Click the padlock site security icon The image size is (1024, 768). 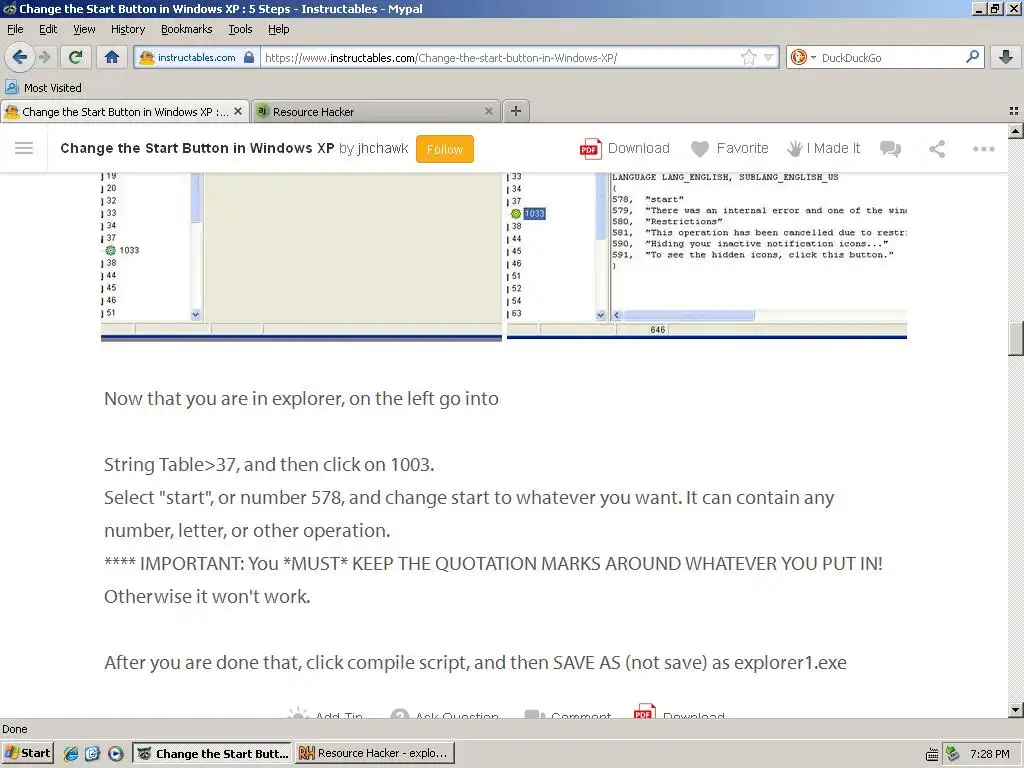pyautogui.click(x=249, y=57)
